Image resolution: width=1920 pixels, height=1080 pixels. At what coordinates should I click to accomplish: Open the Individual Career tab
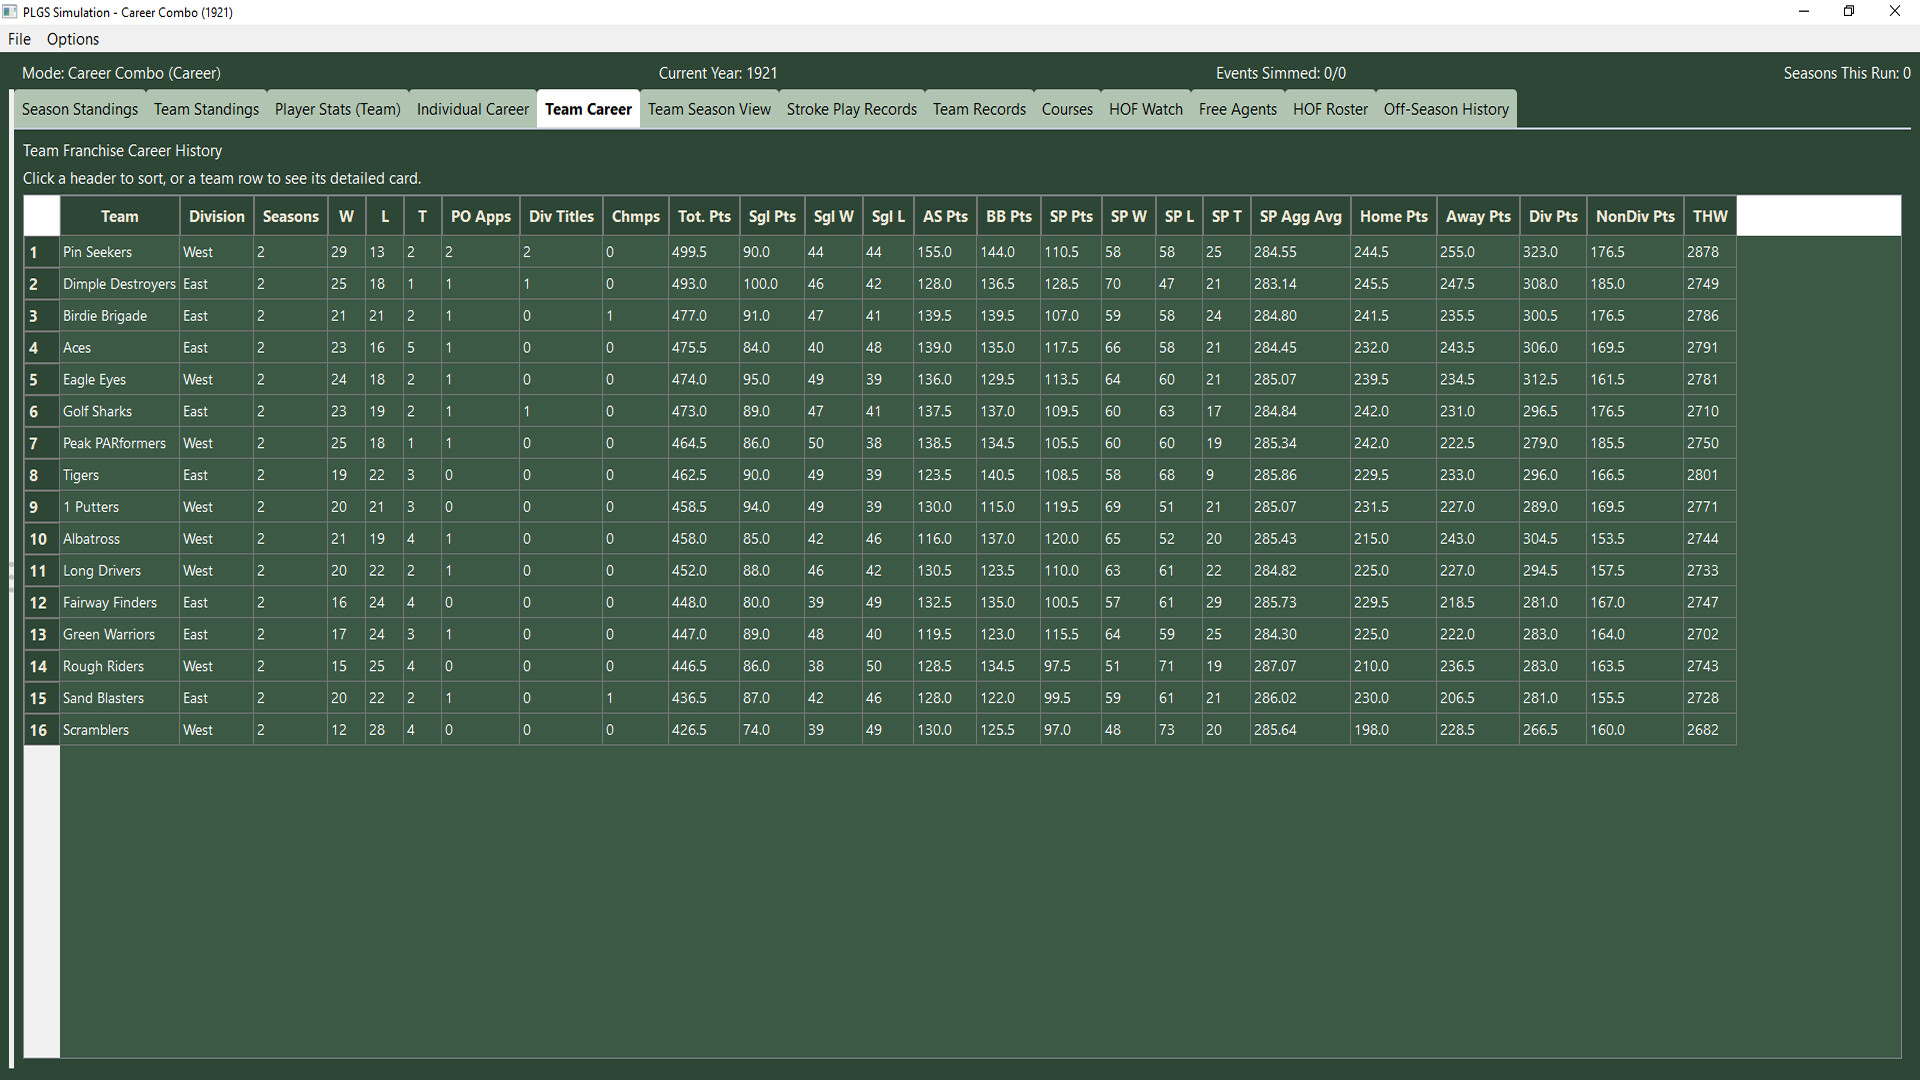pos(472,109)
